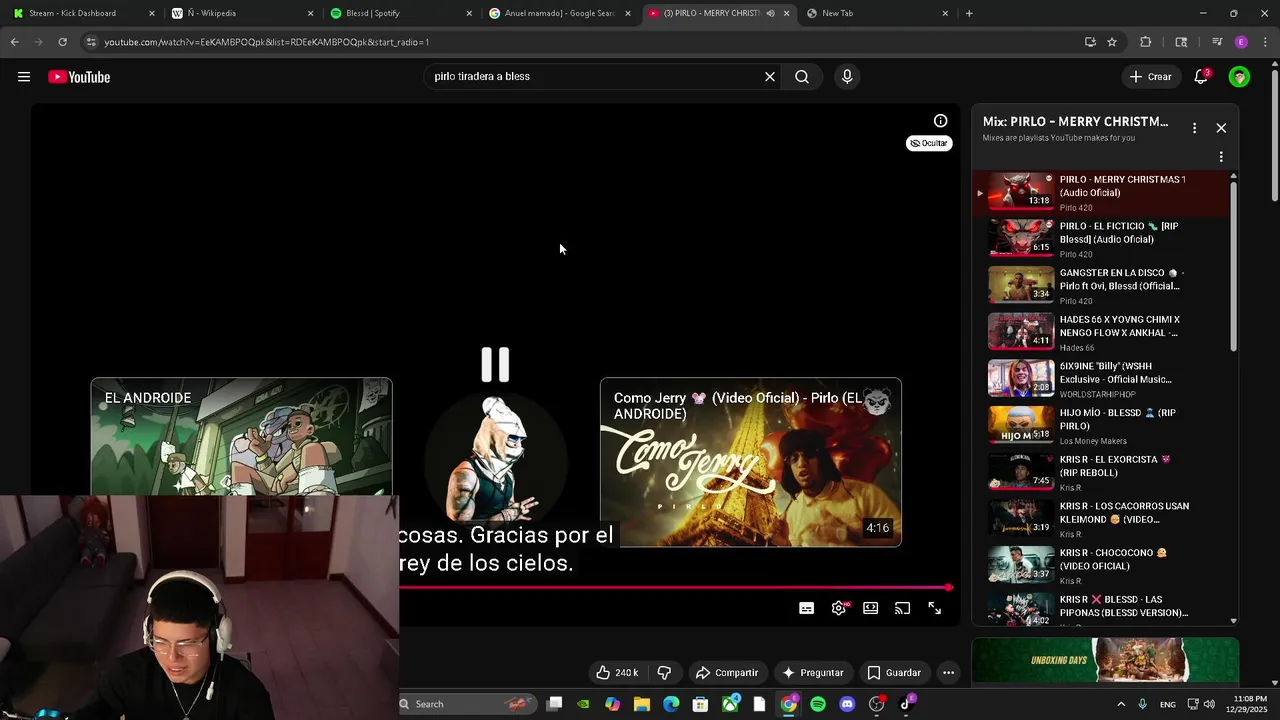Bookmark this page with the star
Viewport: 1280px width, 720px height.
tap(1112, 42)
